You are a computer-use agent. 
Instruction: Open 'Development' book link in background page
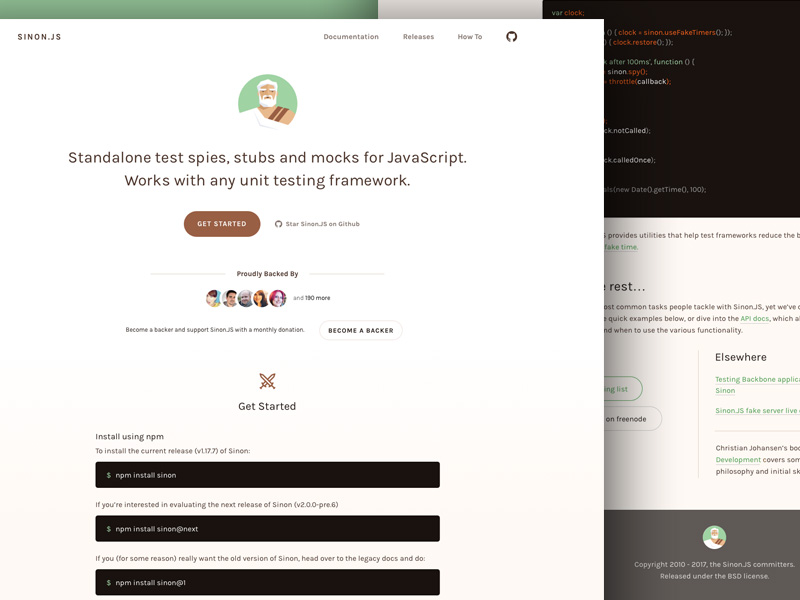pos(738,460)
